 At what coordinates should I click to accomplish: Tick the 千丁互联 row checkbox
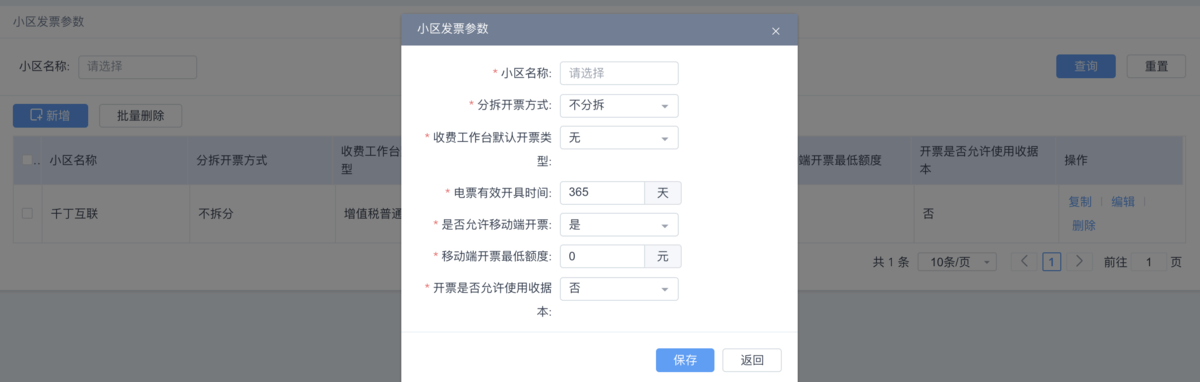[28, 212]
